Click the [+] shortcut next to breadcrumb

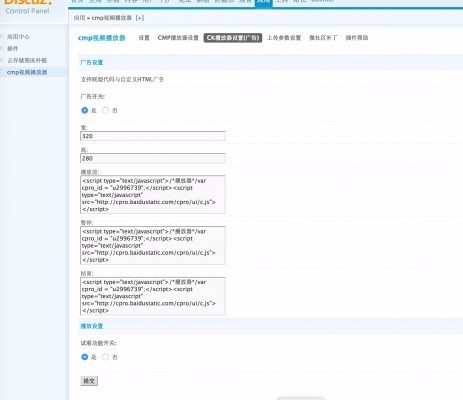pos(140,18)
